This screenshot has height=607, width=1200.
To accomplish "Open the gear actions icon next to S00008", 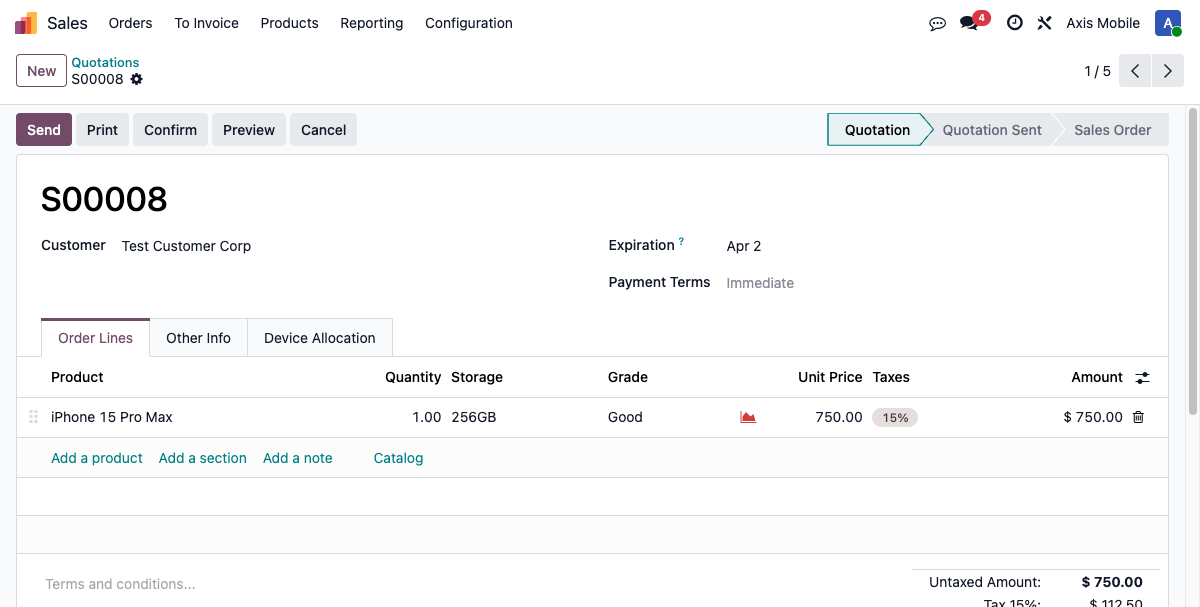I will pyautogui.click(x=136, y=79).
